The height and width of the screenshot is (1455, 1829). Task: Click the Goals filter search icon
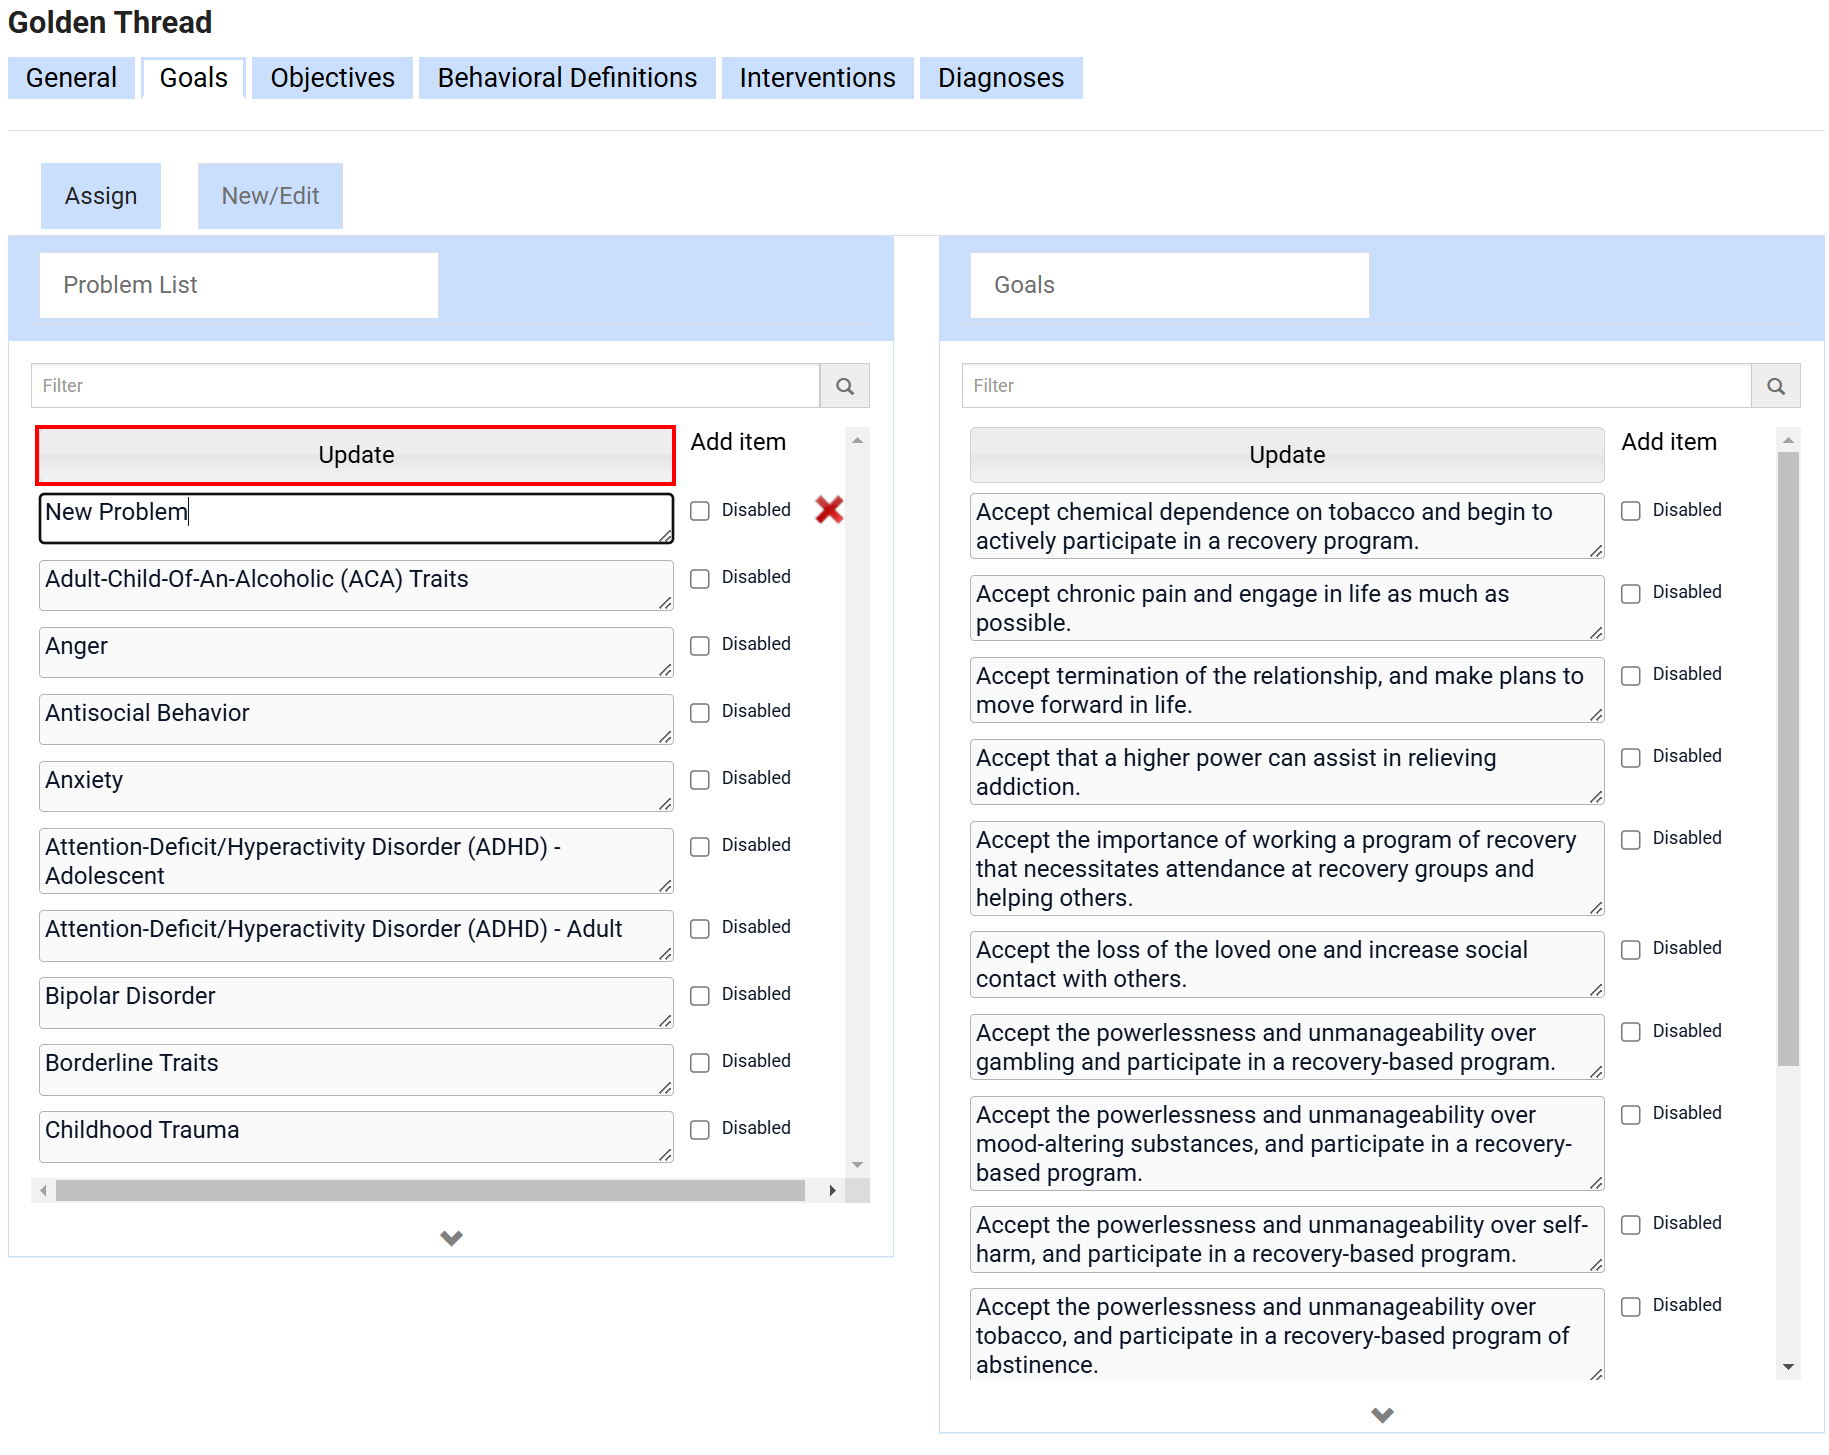point(1775,386)
